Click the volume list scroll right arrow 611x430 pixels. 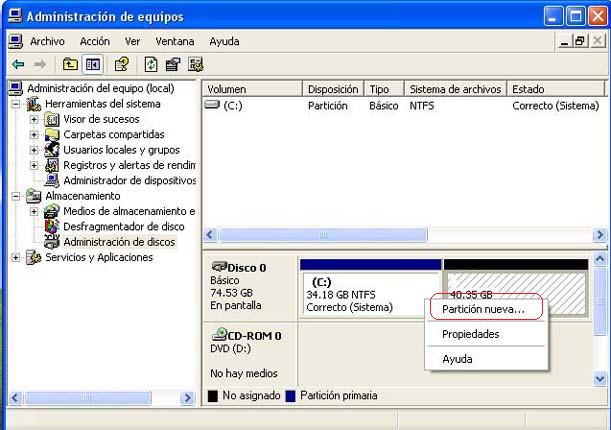[599, 235]
